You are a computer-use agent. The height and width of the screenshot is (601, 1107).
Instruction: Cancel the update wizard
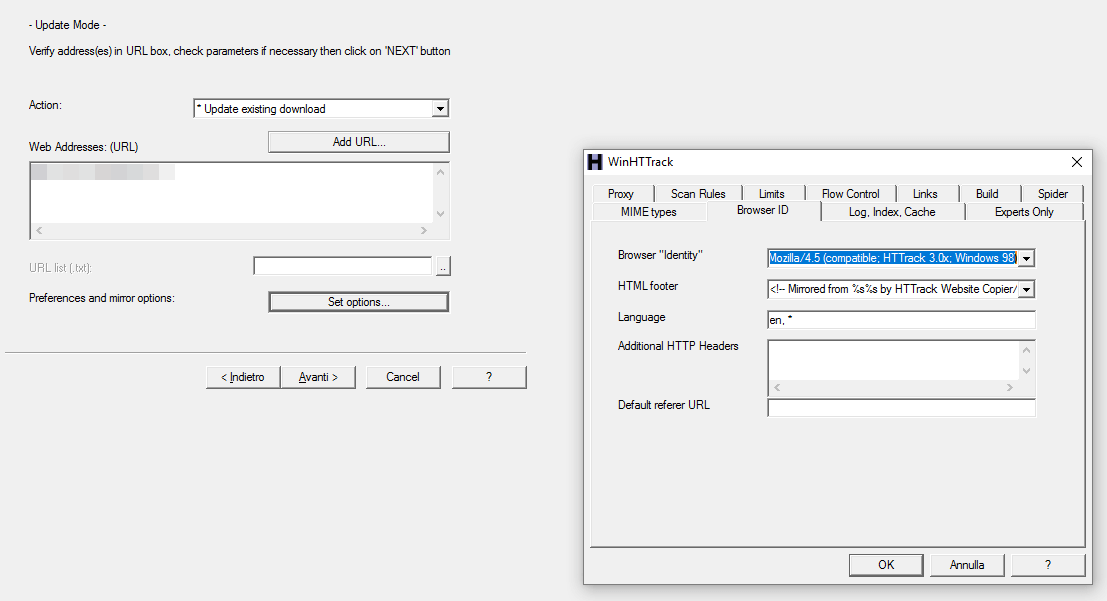pyautogui.click(x=403, y=377)
